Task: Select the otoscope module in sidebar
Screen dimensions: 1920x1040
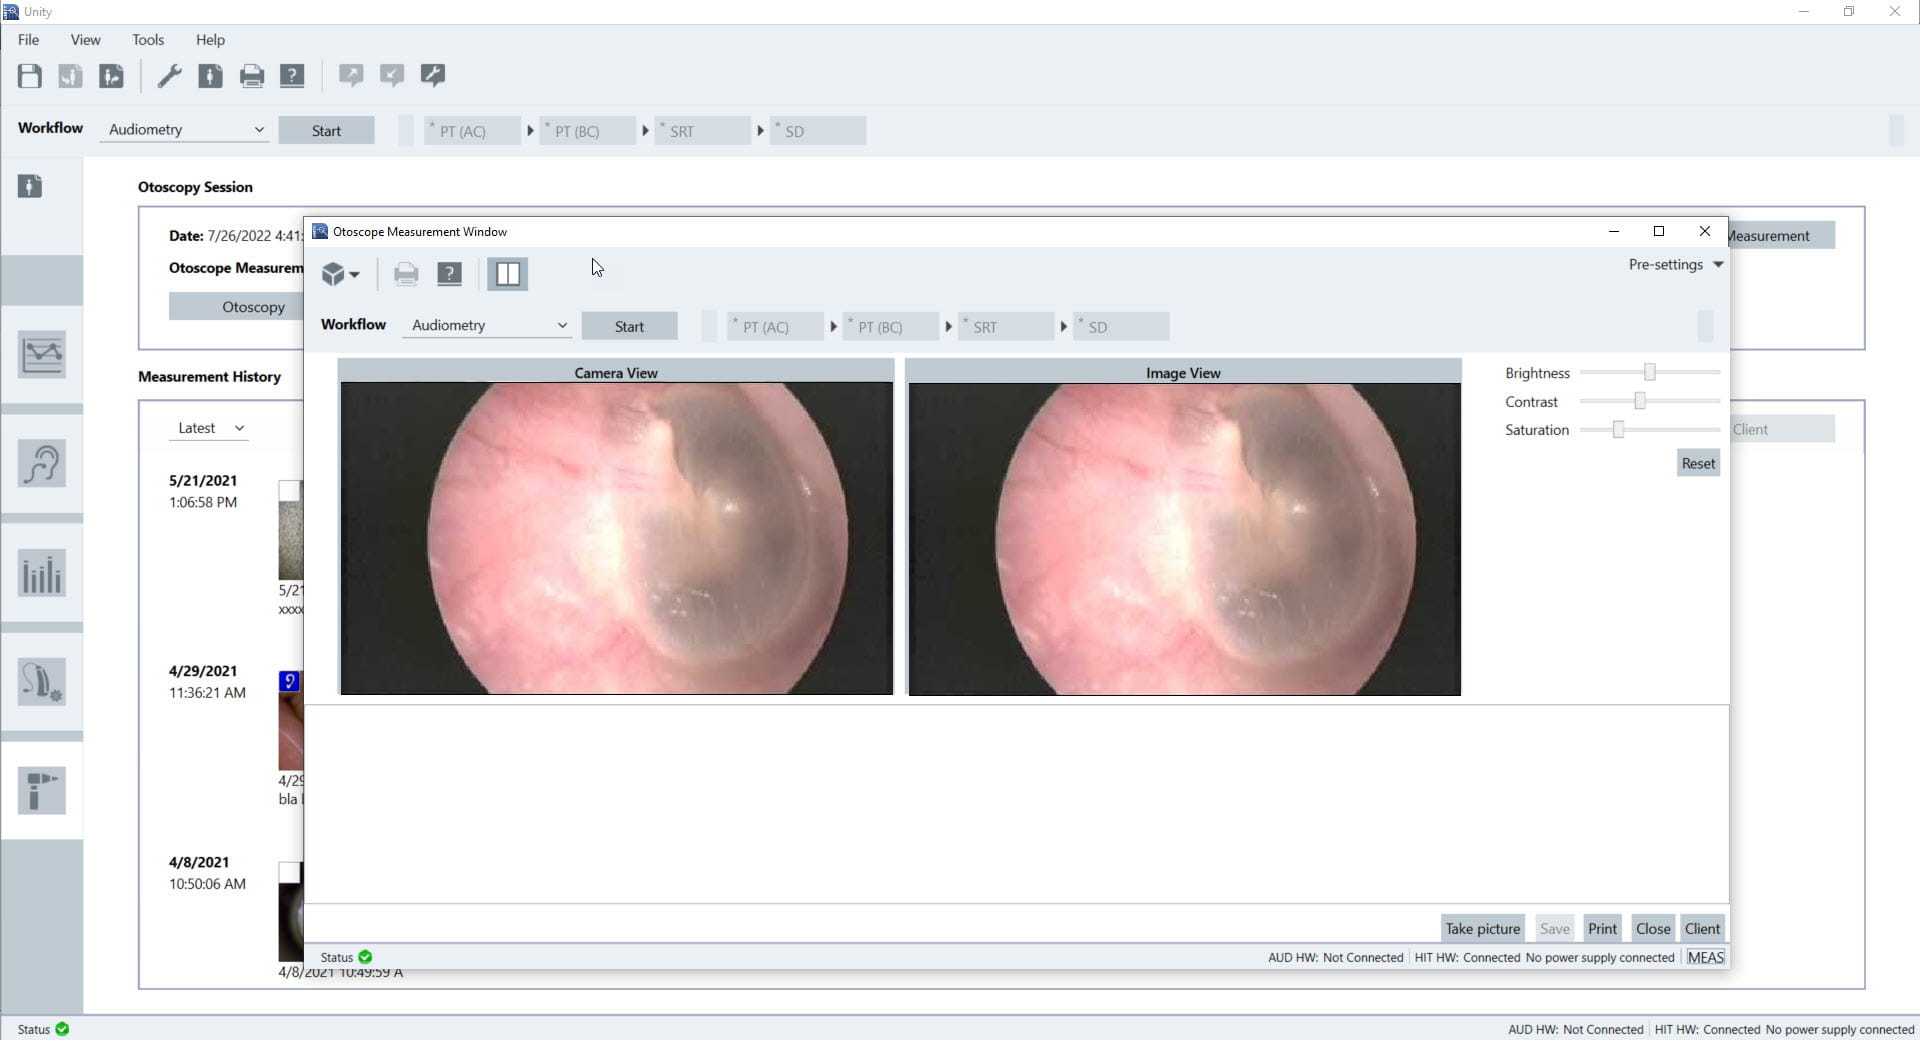Action: click(42, 791)
